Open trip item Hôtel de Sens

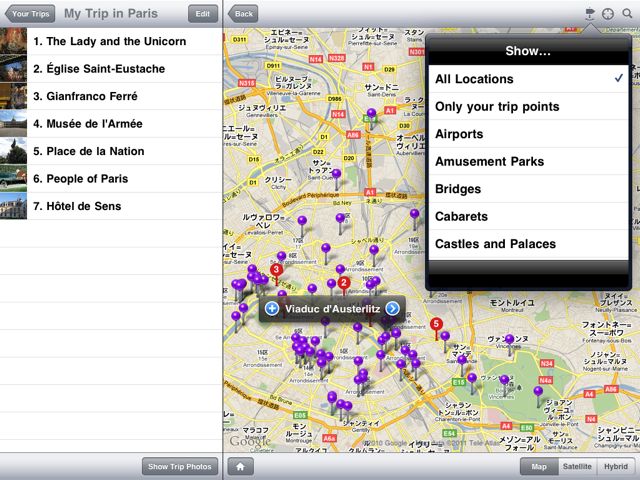[x=111, y=206]
